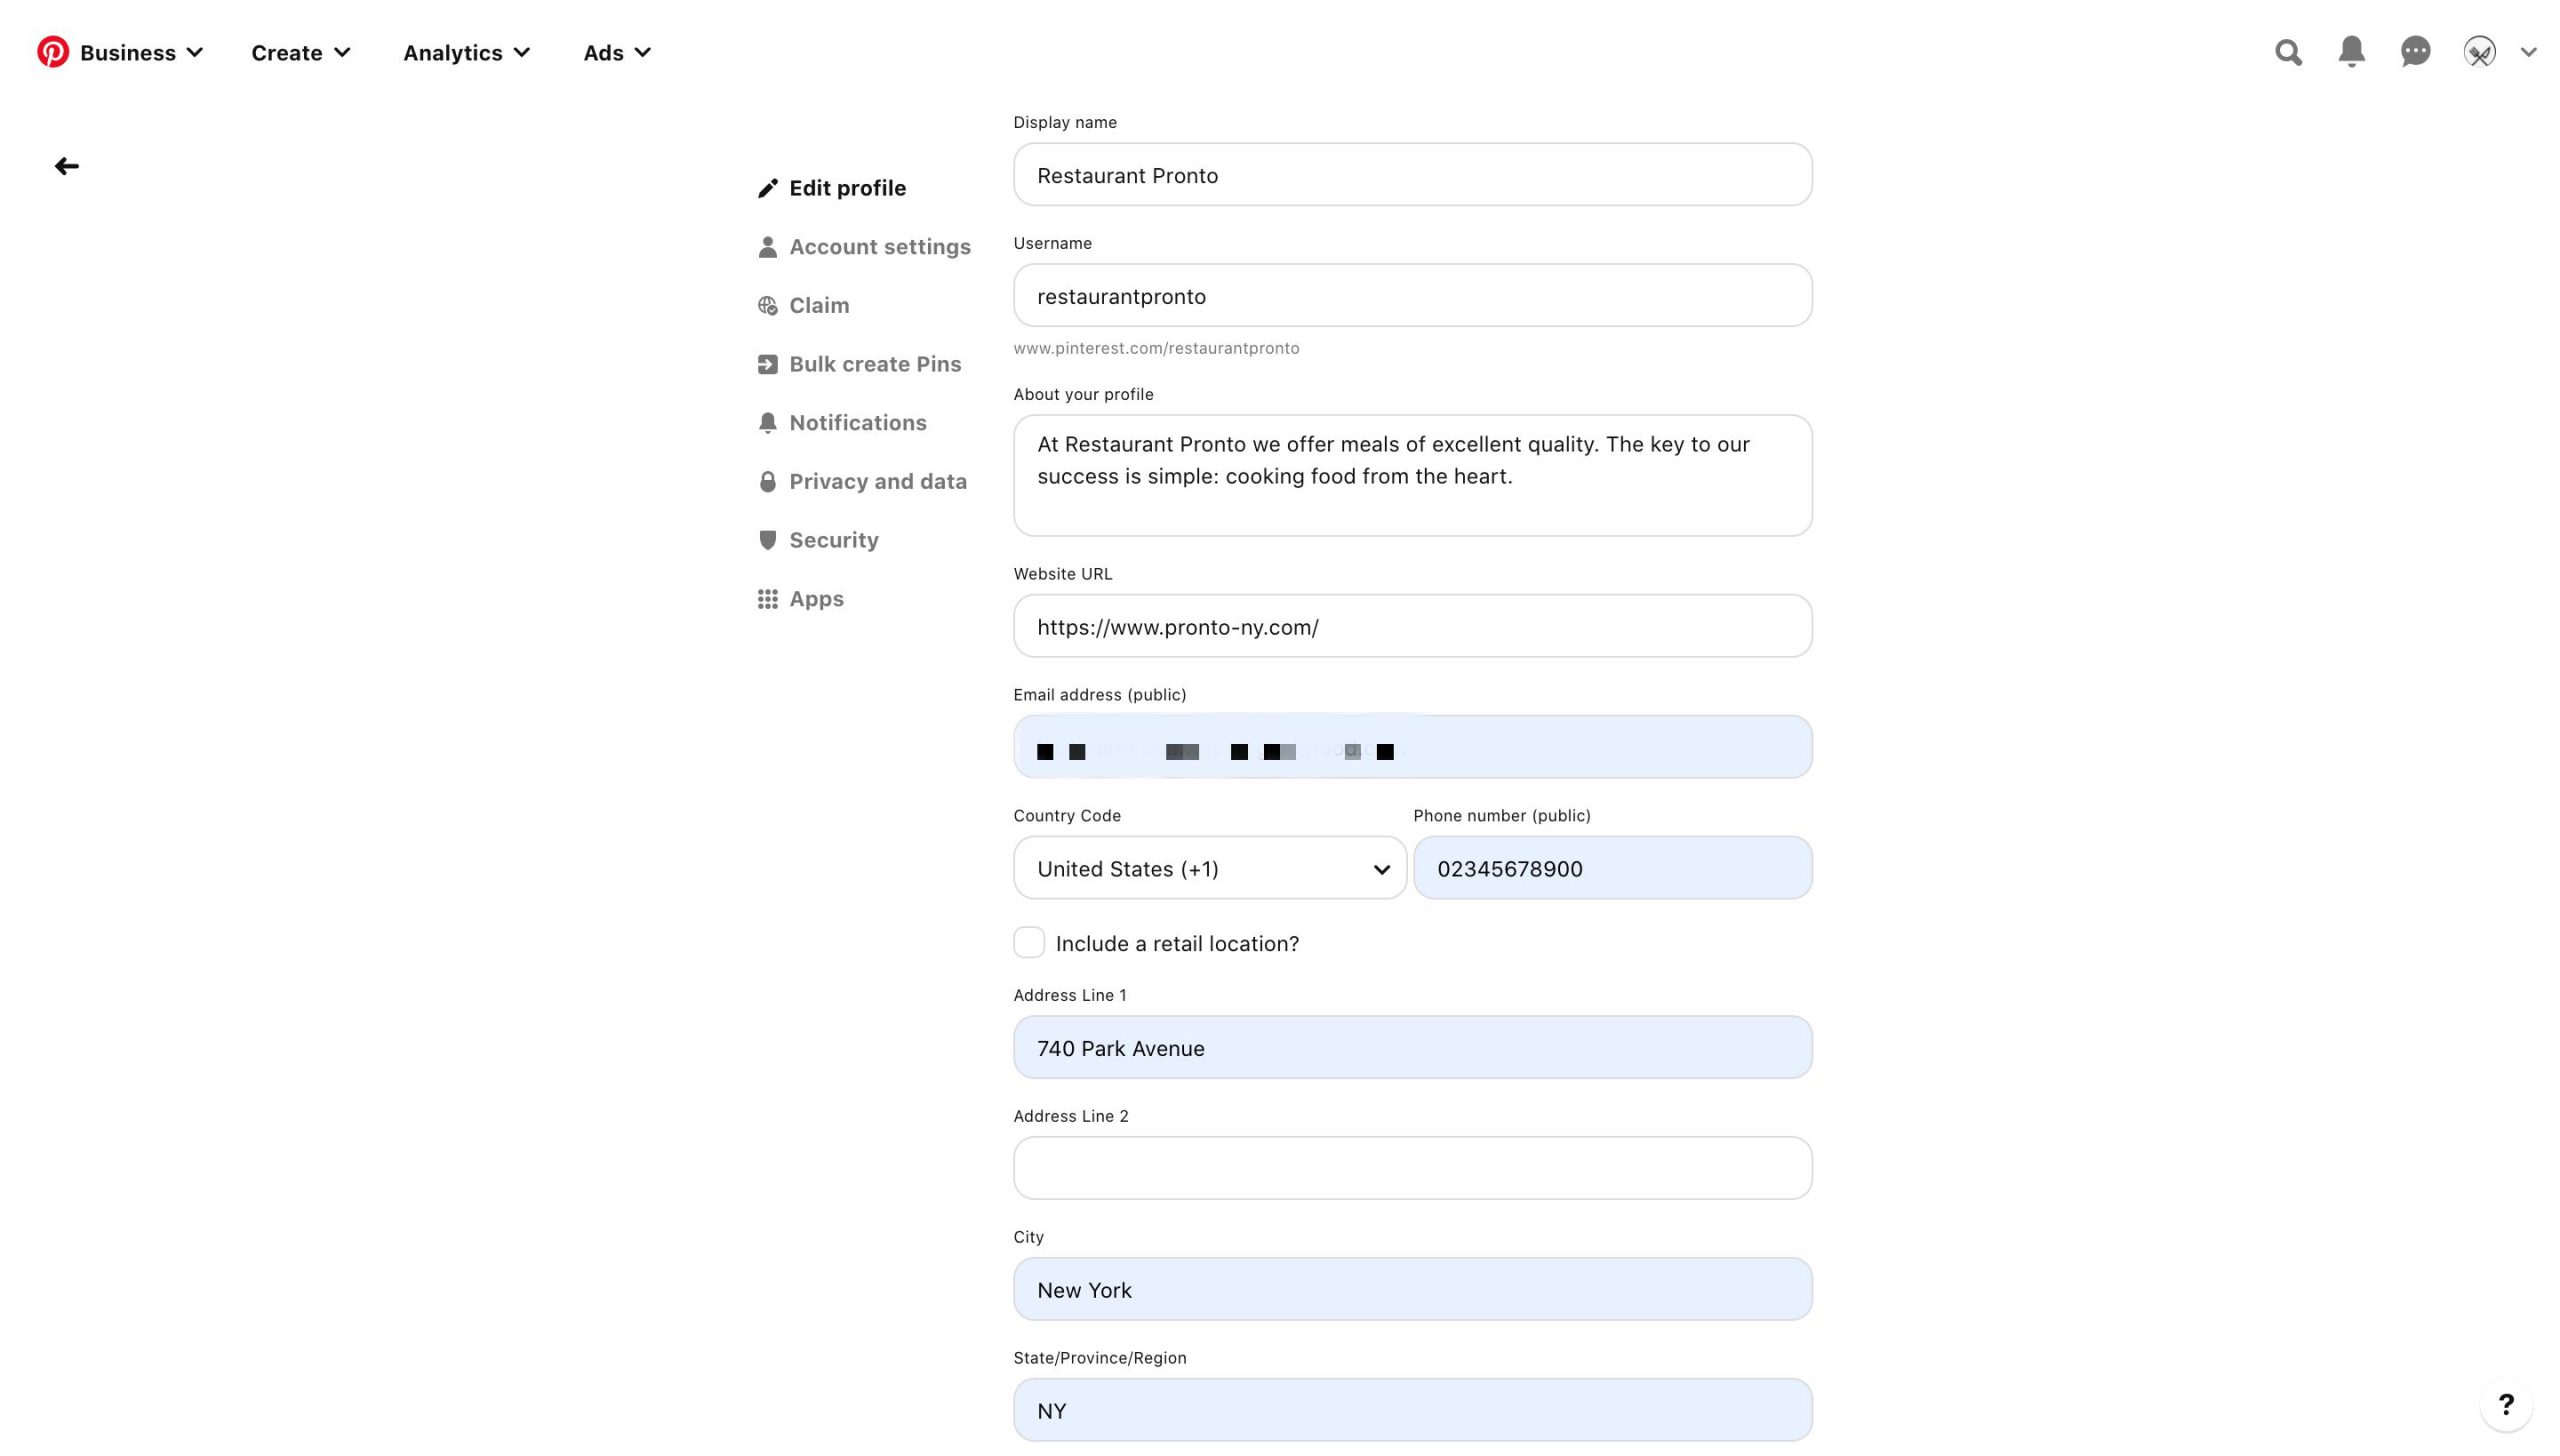Select the Security settings section

coord(833,540)
